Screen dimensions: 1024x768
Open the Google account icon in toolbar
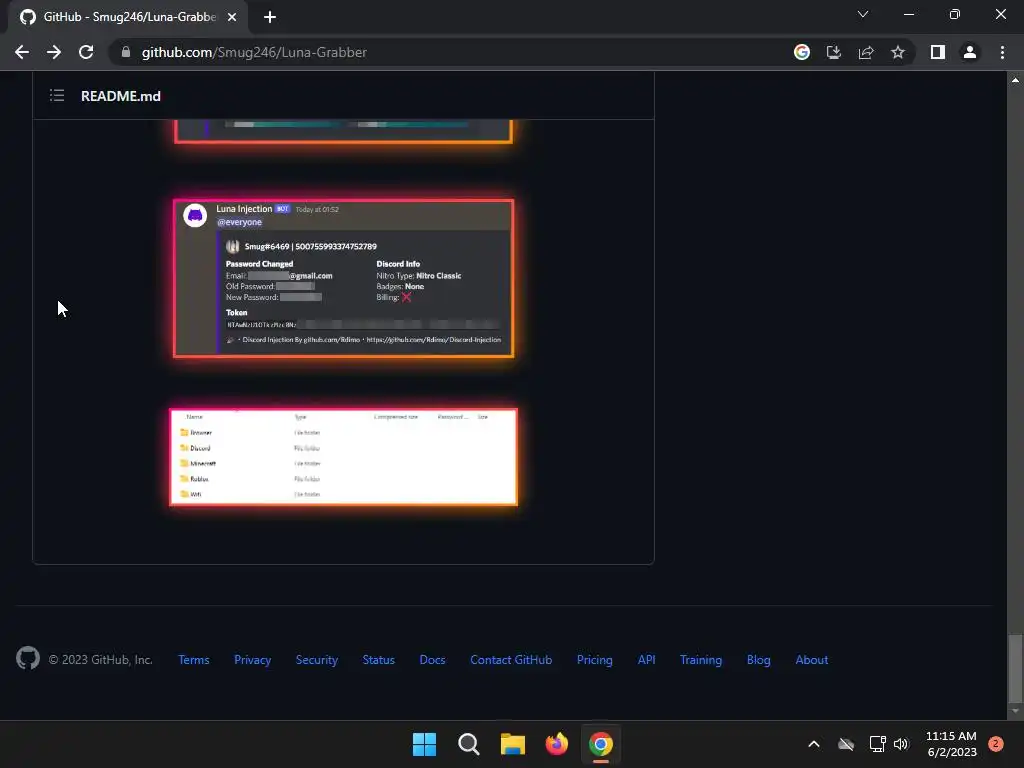point(802,52)
